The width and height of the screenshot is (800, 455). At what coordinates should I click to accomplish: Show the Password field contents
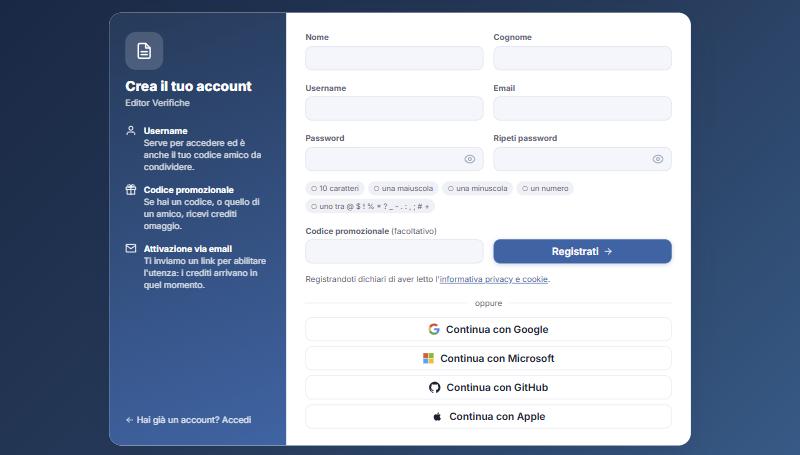click(x=469, y=159)
